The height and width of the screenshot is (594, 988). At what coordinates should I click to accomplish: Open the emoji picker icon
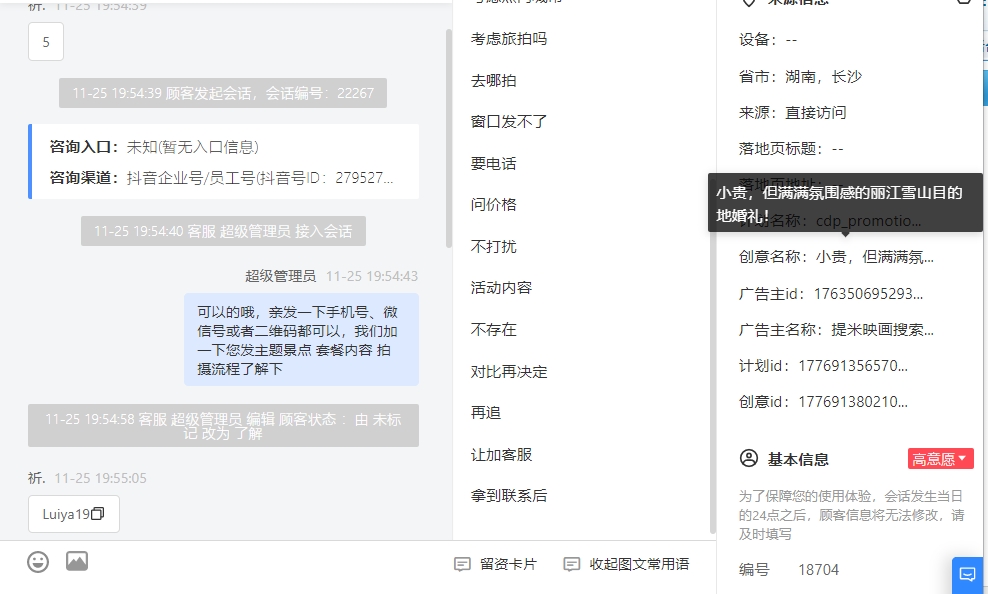pyautogui.click(x=38, y=561)
